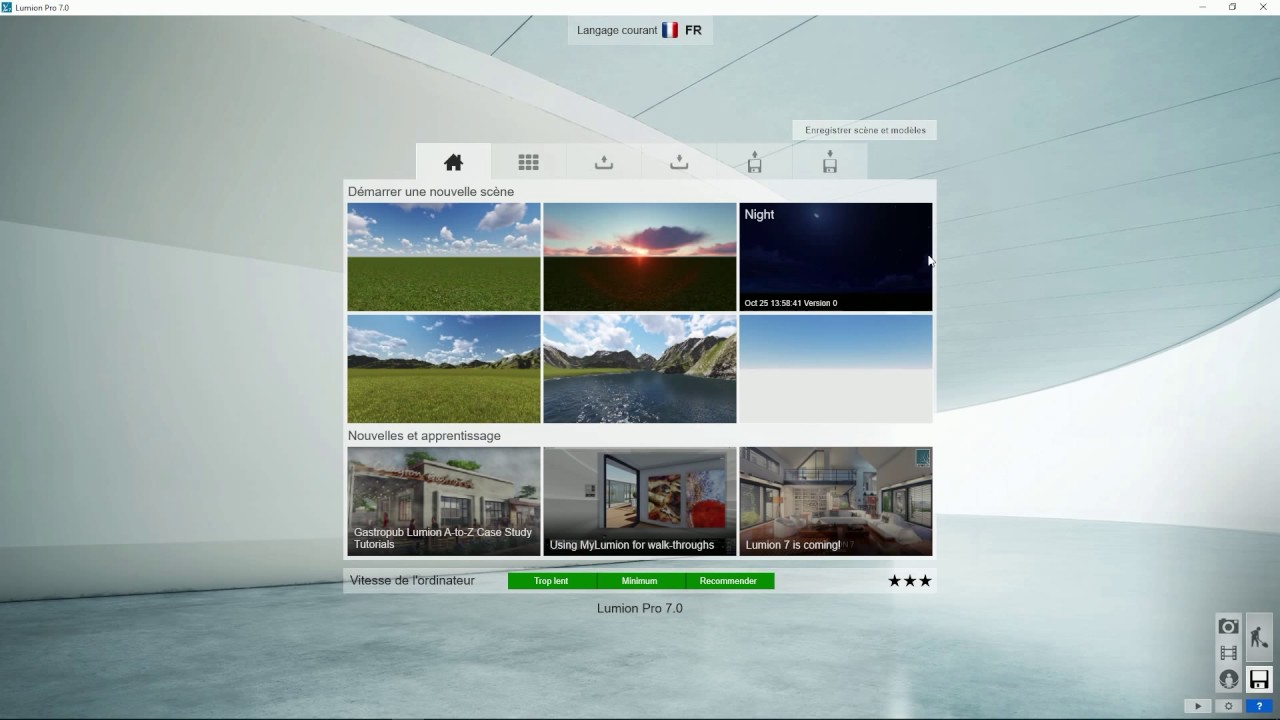Switch to the examples grid tab
Viewport: 1280px width, 720px height.
[x=528, y=162]
